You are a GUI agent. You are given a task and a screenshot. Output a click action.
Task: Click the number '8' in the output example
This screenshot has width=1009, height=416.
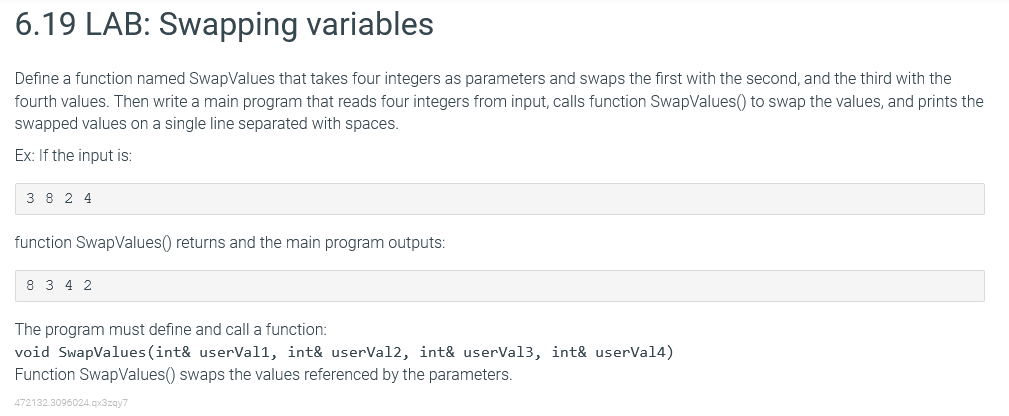30,285
